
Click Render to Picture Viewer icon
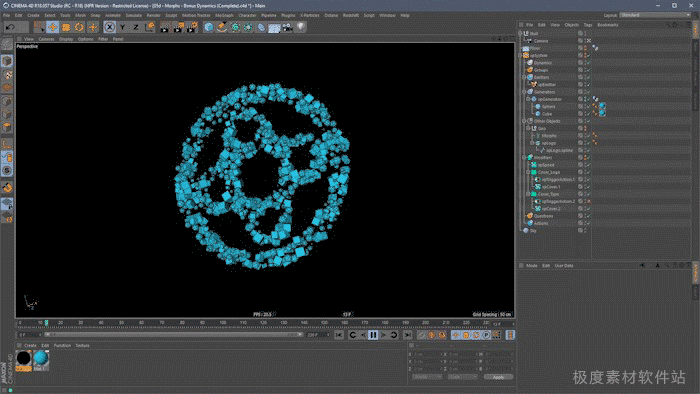178,27
